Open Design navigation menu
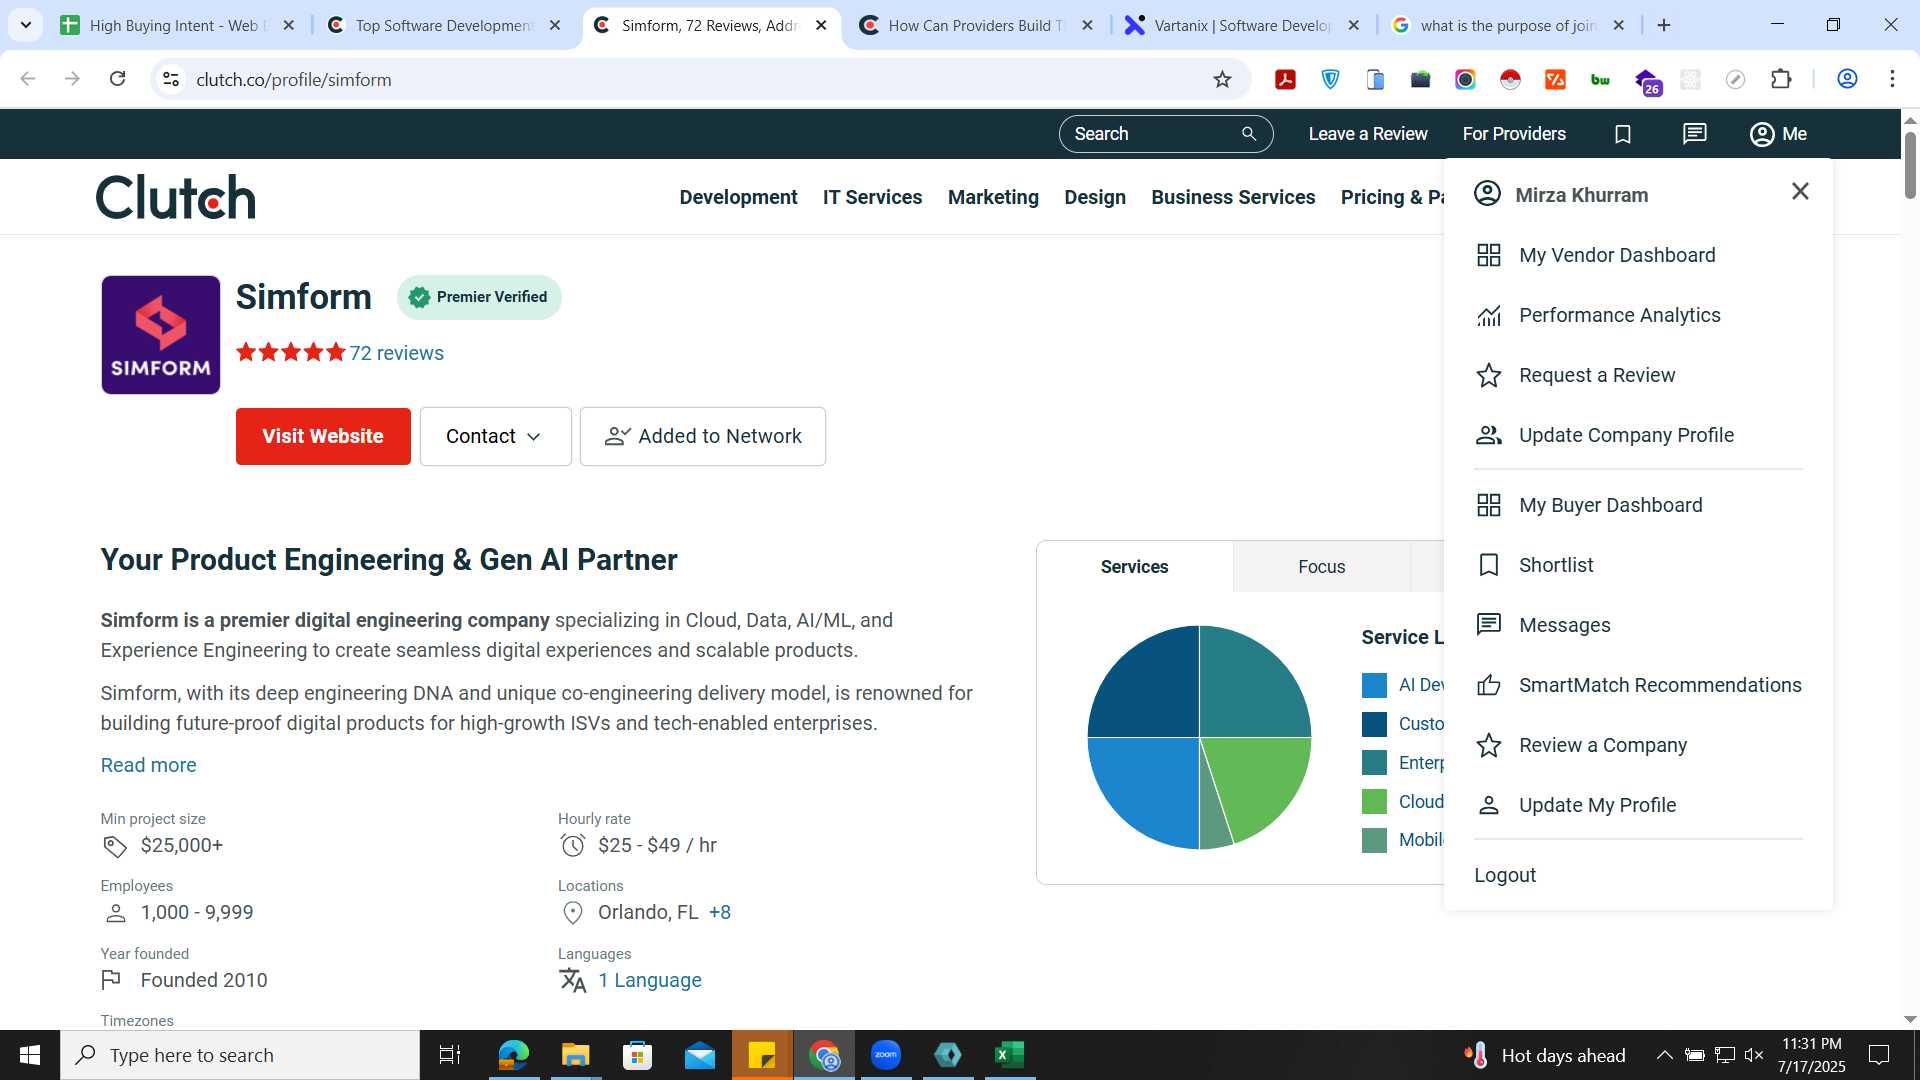The image size is (1920, 1080). pyautogui.click(x=1094, y=197)
